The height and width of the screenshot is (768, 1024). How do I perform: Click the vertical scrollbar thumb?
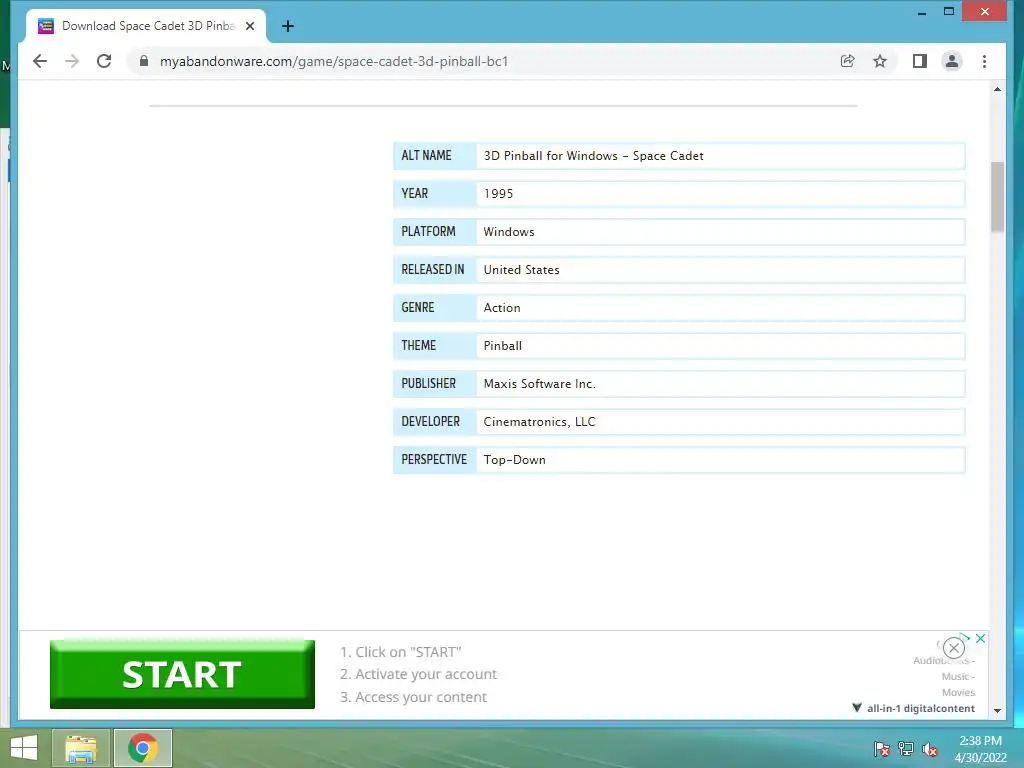(x=997, y=197)
